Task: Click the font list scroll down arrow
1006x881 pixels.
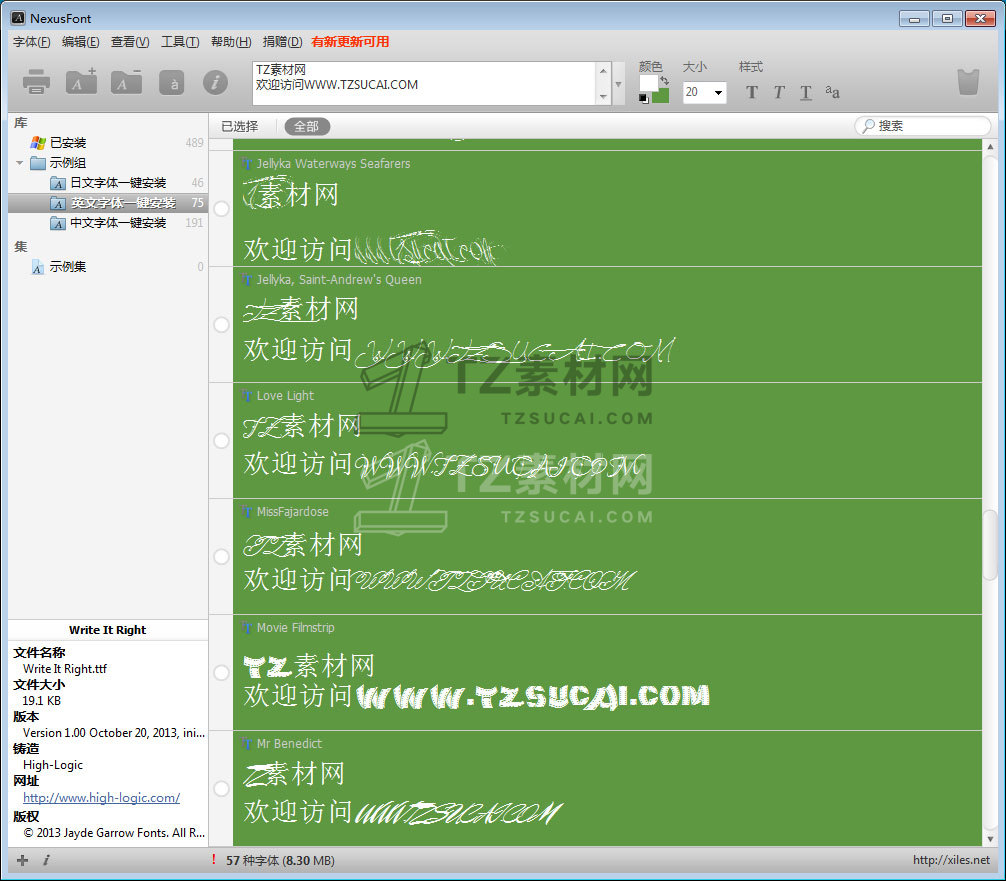Action: click(990, 839)
